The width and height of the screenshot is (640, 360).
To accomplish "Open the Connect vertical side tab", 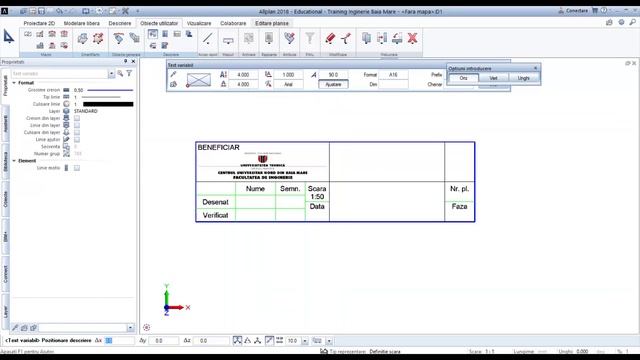I will click(x=5, y=274).
